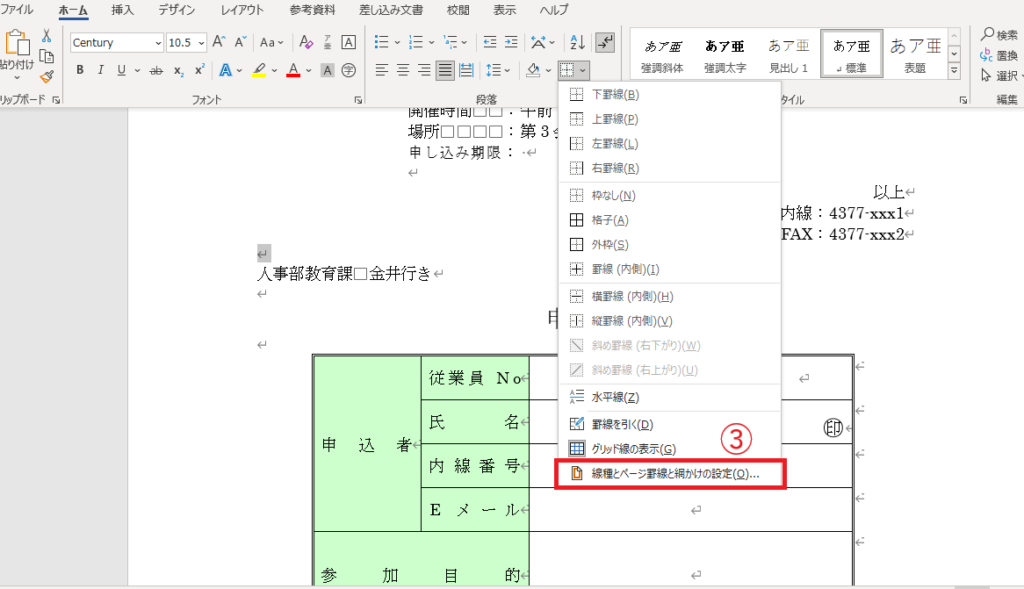Select 線種とページ罫線と網かけの設定(O) menu item
This screenshot has height=589, width=1024.
[x=670, y=473]
